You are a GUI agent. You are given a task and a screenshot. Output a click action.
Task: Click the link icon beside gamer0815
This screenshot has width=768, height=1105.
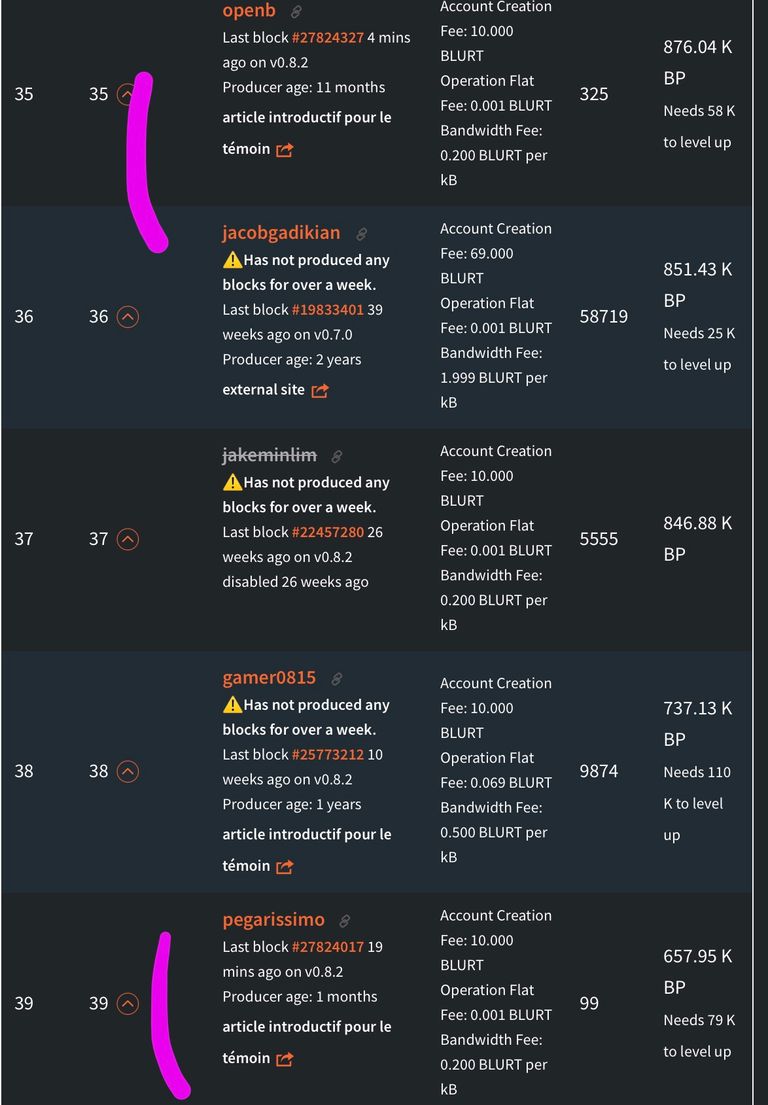tap(337, 679)
